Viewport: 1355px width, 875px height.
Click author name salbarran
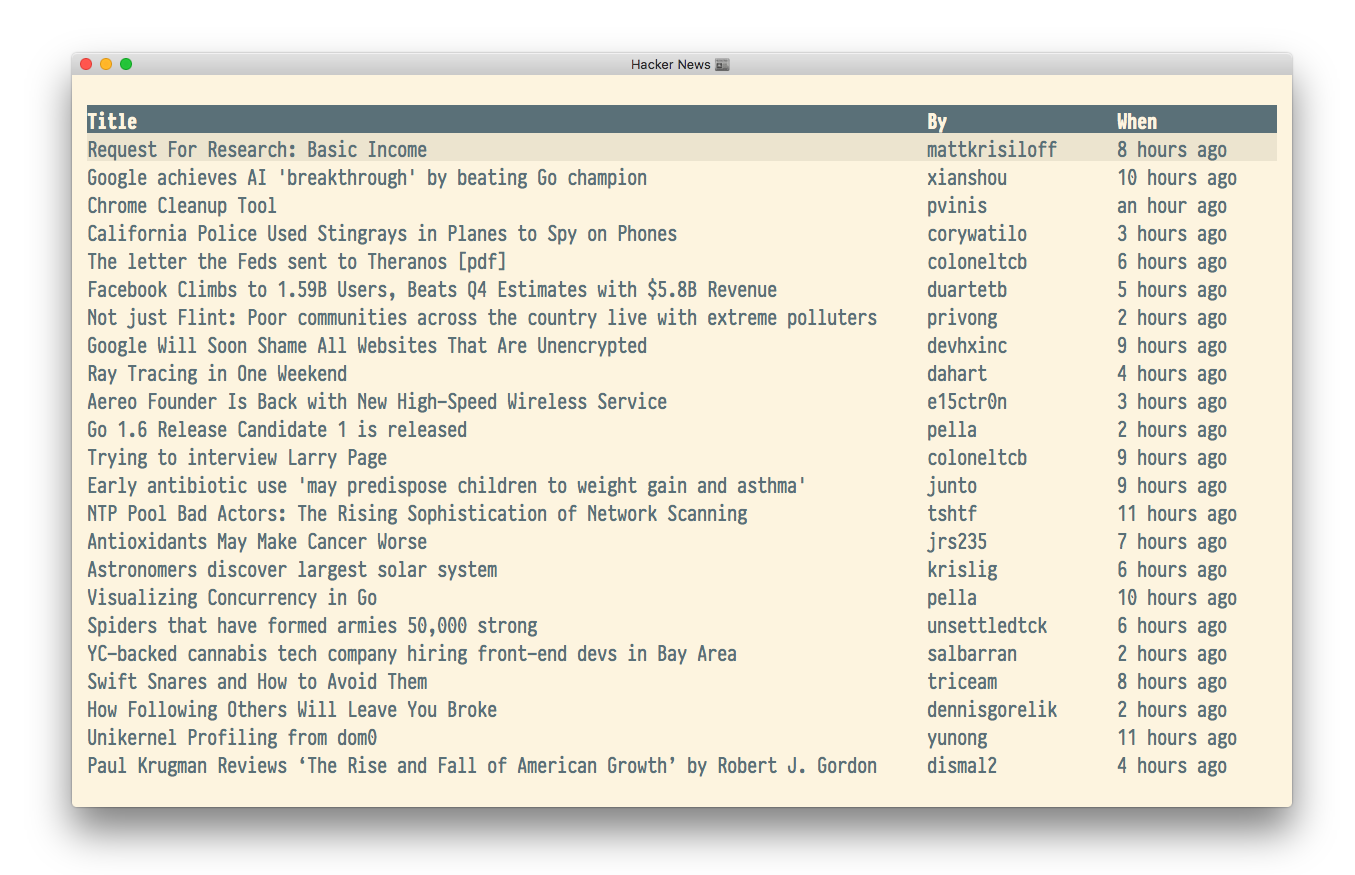tap(972, 653)
